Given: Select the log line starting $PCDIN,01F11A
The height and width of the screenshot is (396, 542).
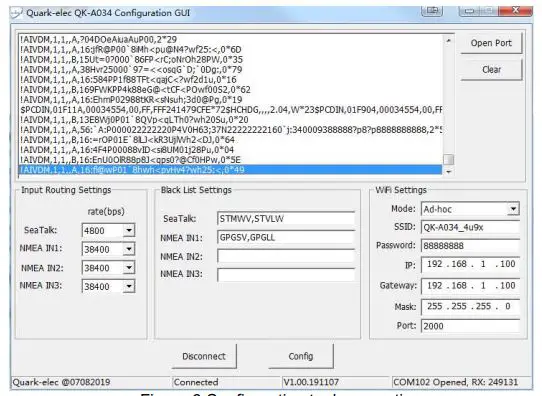Looking at the screenshot, I should coord(230,110).
